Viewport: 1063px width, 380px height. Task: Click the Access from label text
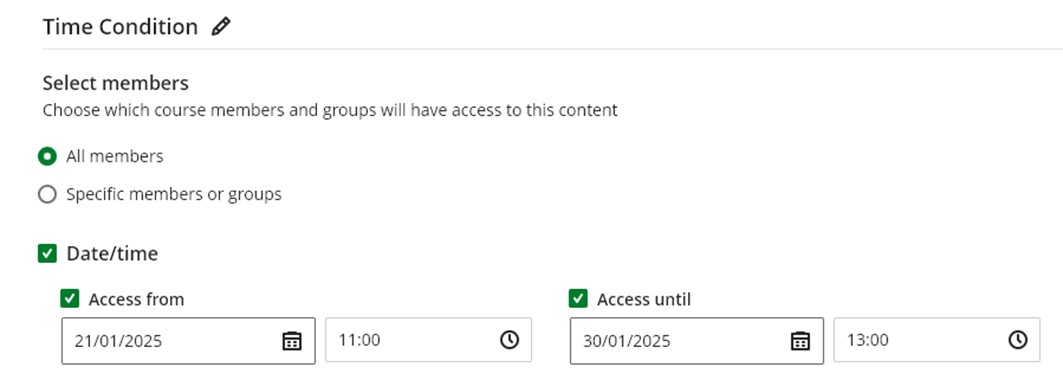136,299
